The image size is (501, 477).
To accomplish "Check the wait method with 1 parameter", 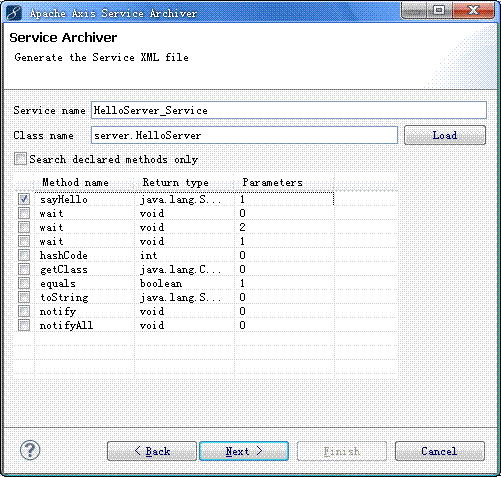I will (x=24, y=241).
